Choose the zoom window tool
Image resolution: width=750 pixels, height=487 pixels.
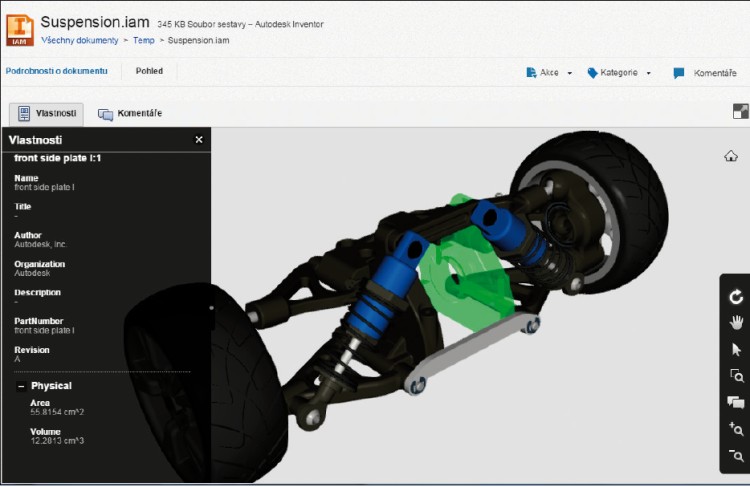tap(736, 376)
